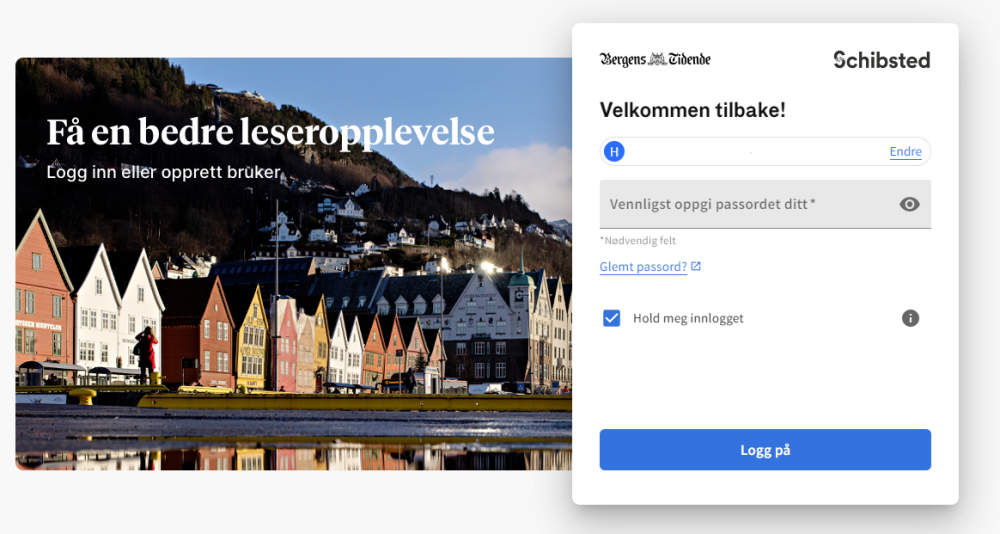Focus the password field Vennligst oppgi passordet ditt
This screenshot has width=1000, height=534.
pyautogui.click(x=765, y=204)
